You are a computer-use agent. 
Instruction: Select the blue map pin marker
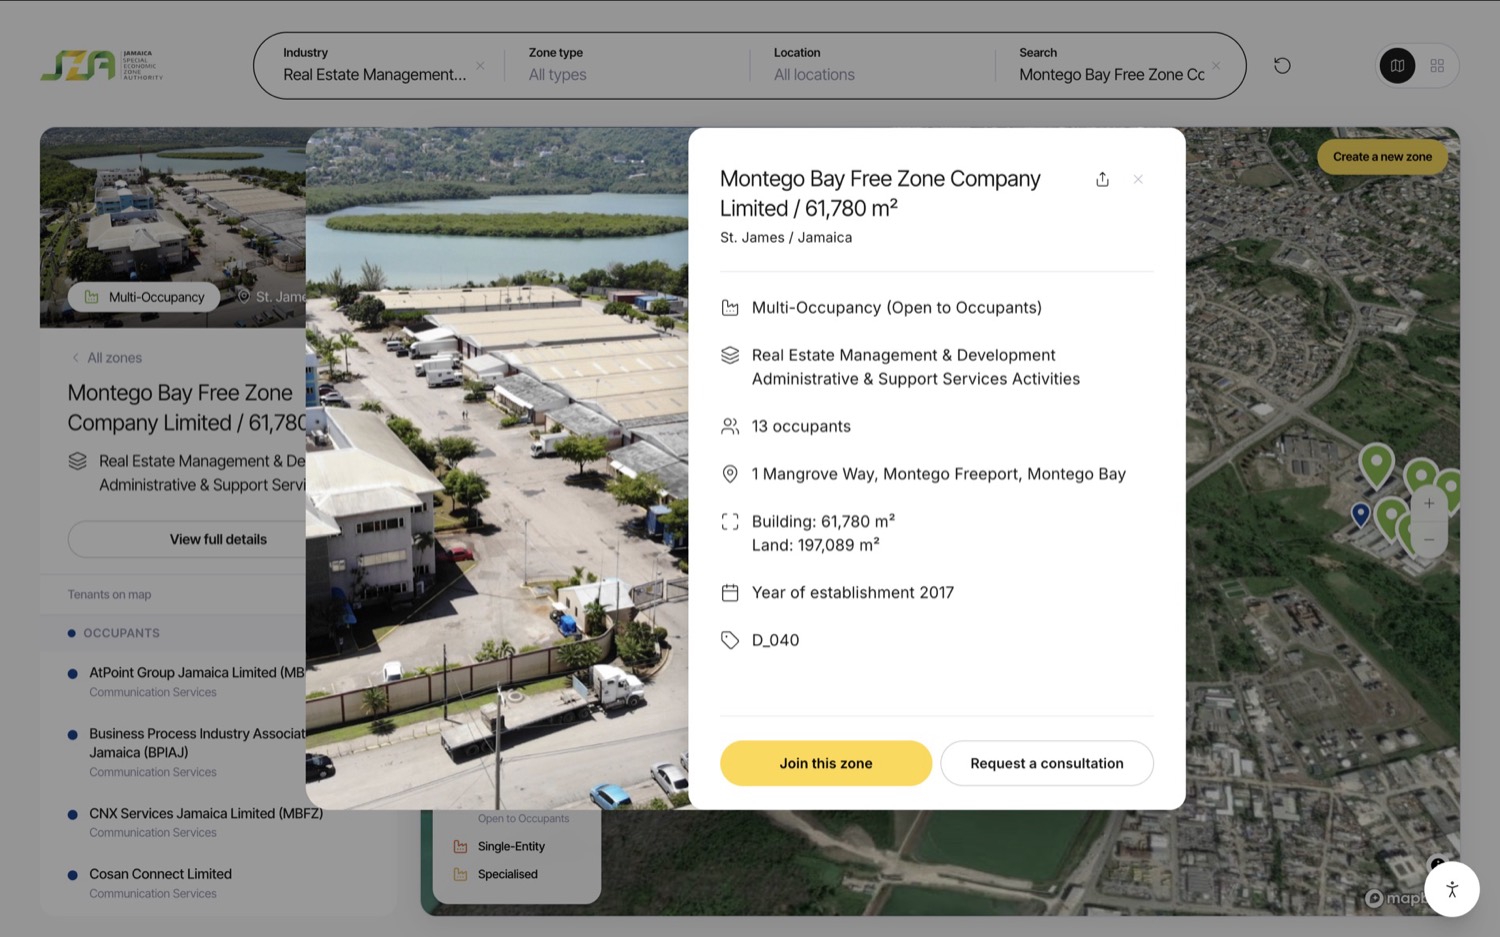tap(1360, 514)
